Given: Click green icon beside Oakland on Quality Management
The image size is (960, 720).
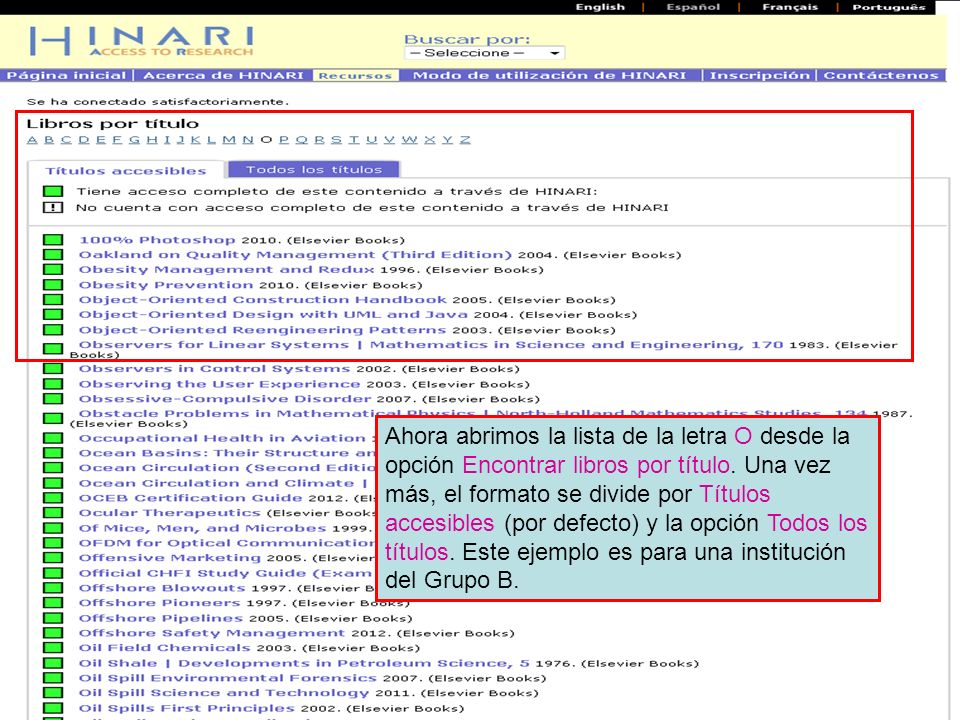Looking at the screenshot, I should pyautogui.click(x=53, y=255).
